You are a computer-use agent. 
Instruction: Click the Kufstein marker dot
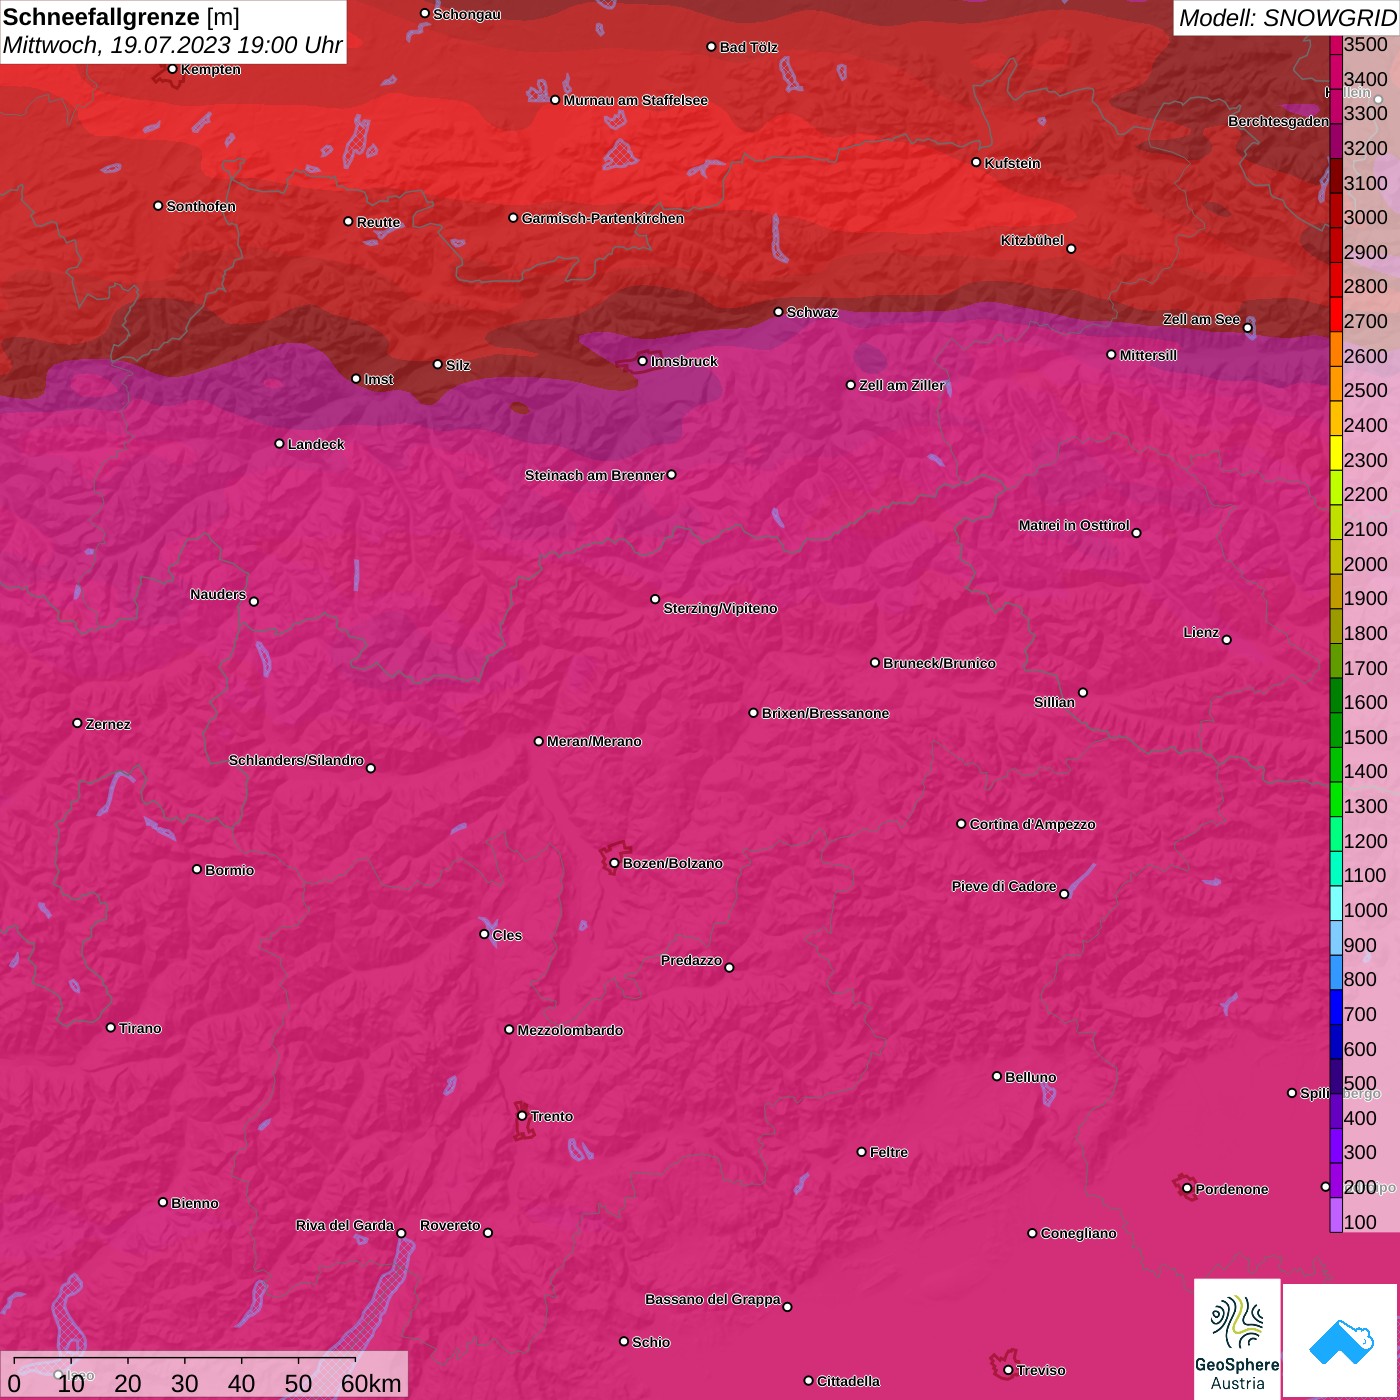(x=977, y=162)
